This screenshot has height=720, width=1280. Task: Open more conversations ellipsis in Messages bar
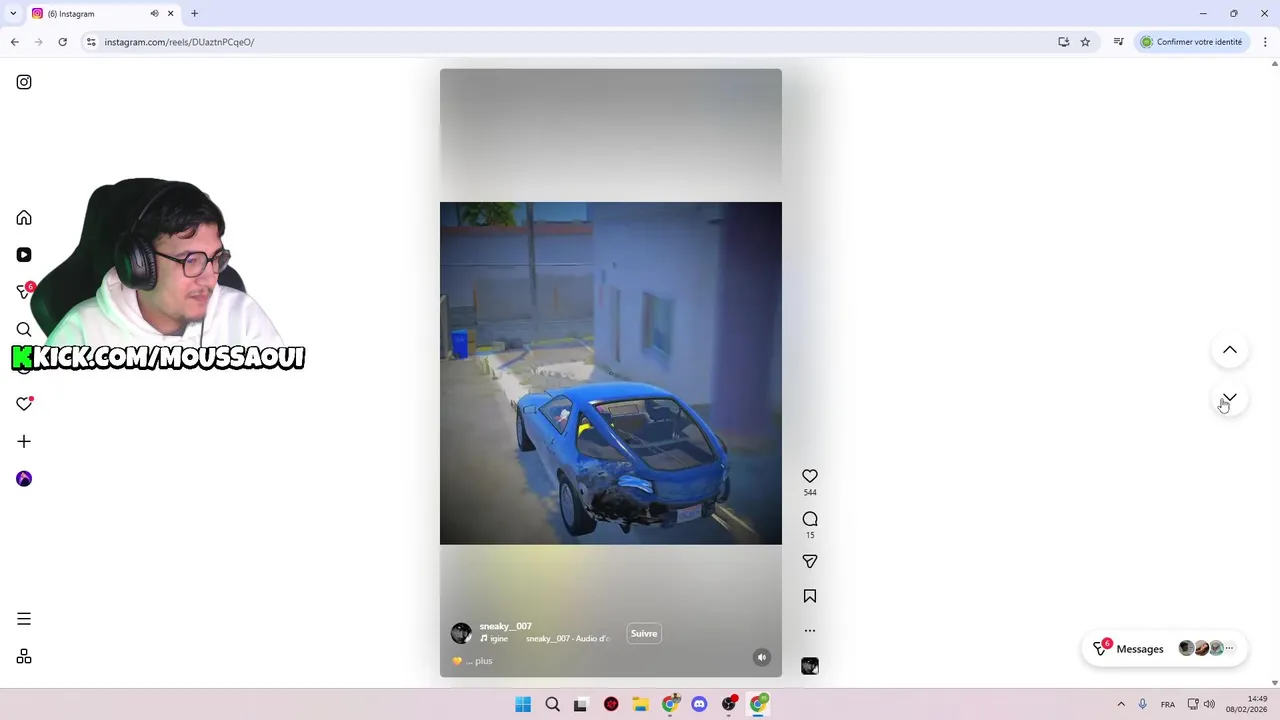click(x=1230, y=649)
